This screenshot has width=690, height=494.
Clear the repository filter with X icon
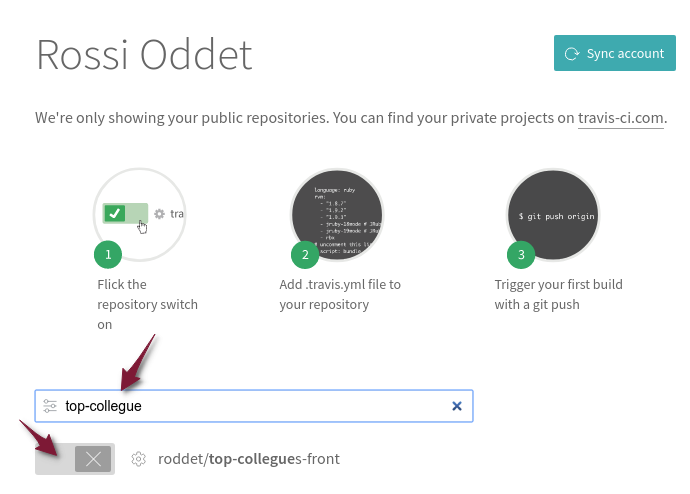[x=457, y=406]
